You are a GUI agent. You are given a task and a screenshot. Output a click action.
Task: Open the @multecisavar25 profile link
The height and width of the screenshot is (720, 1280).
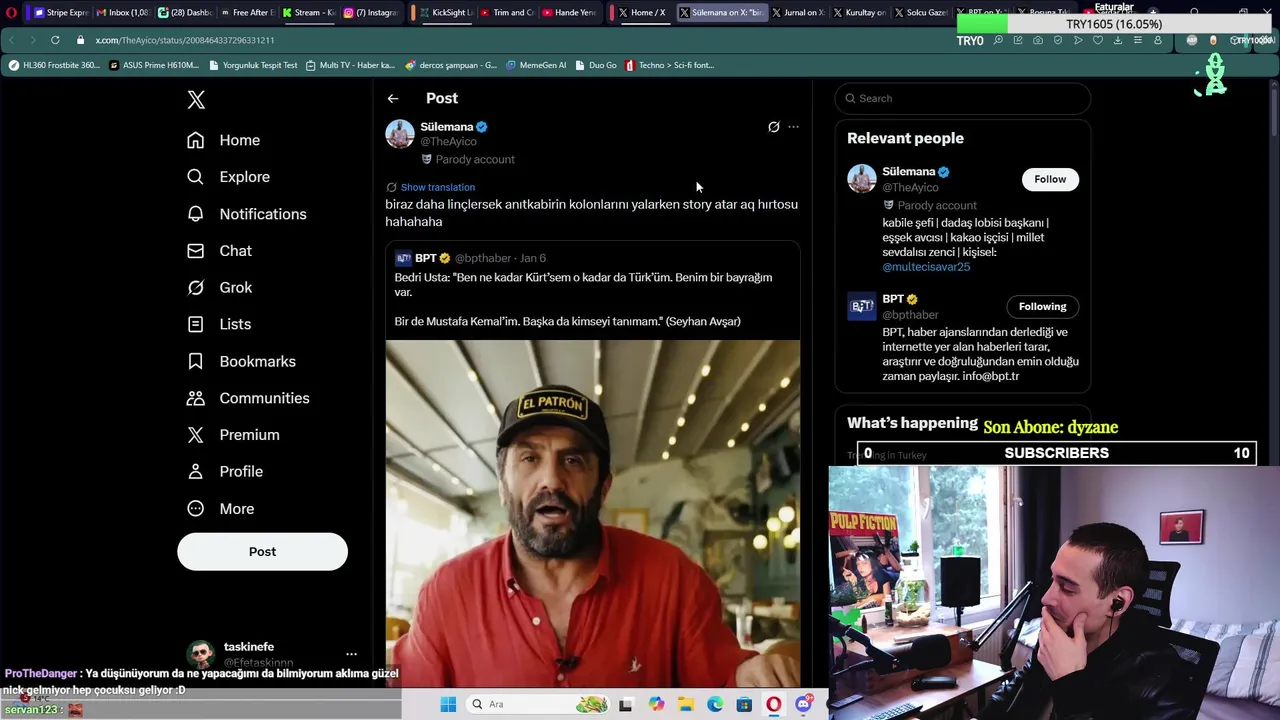coord(926,267)
